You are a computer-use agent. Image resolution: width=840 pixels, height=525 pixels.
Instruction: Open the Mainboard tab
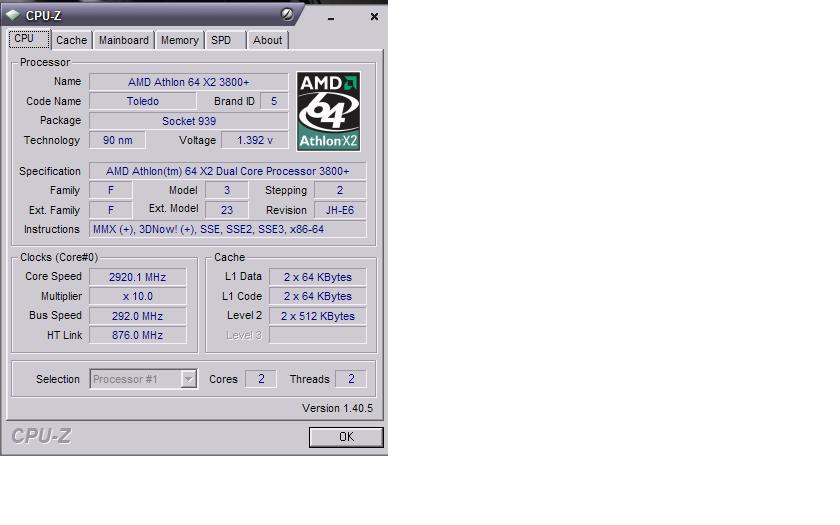coord(124,40)
